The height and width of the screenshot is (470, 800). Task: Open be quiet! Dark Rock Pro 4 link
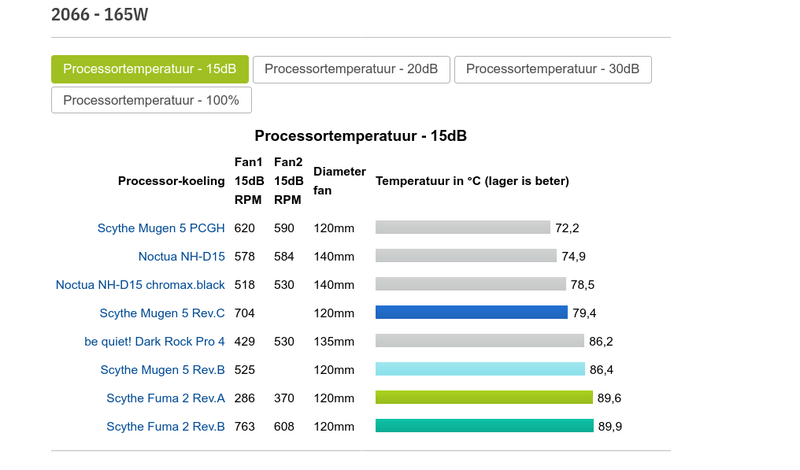coord(154,341)
